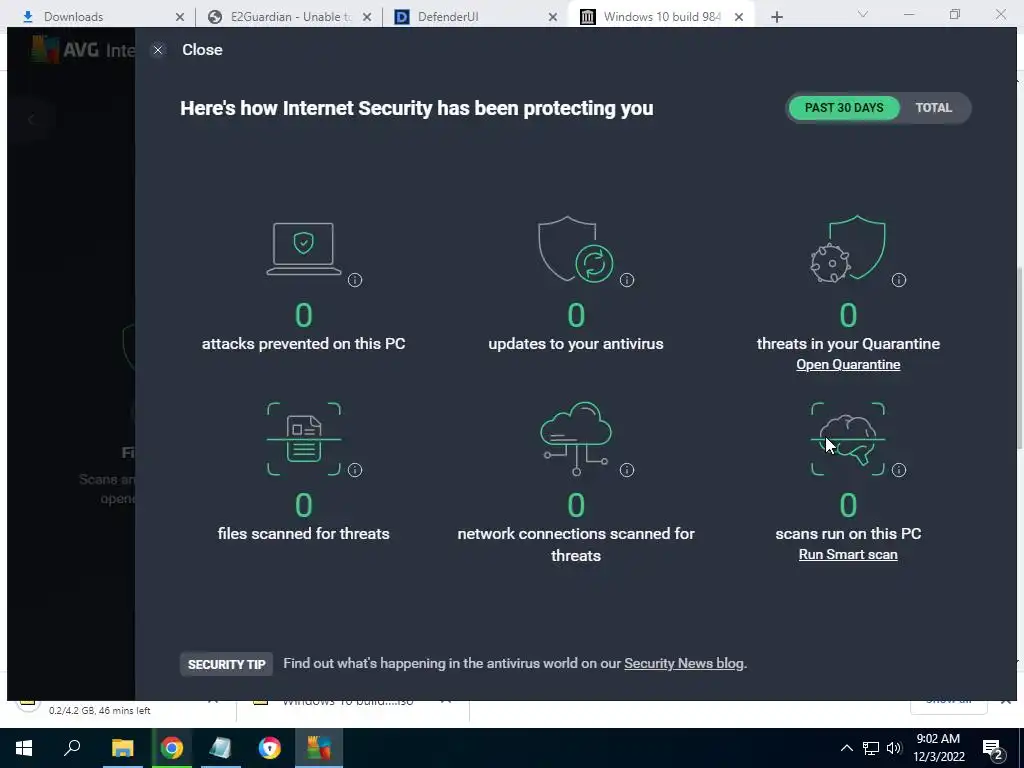Screen dimensions: 1024x768
Task: Click the files scanned document icon
Action: coord(304,439)
